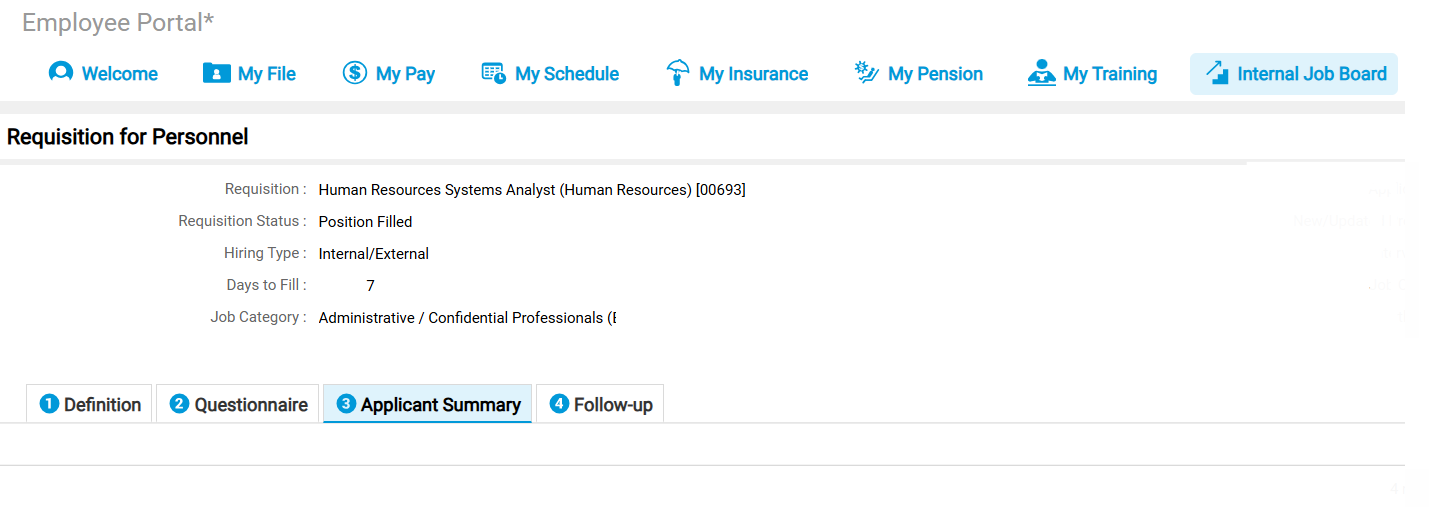Go to the Follow-up tab
The height and width of the screenshot is (513, 1429).
[x=600, y=404]
